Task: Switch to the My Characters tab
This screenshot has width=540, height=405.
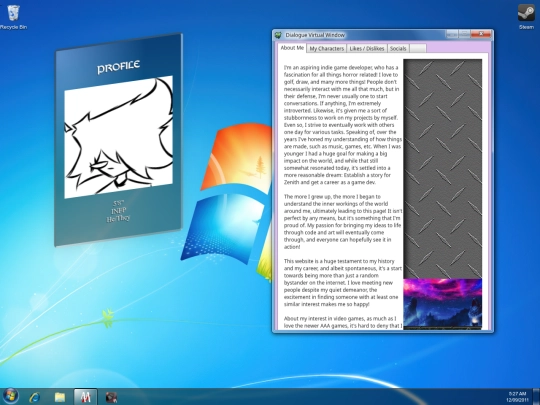Action: [x=326, y=49]
